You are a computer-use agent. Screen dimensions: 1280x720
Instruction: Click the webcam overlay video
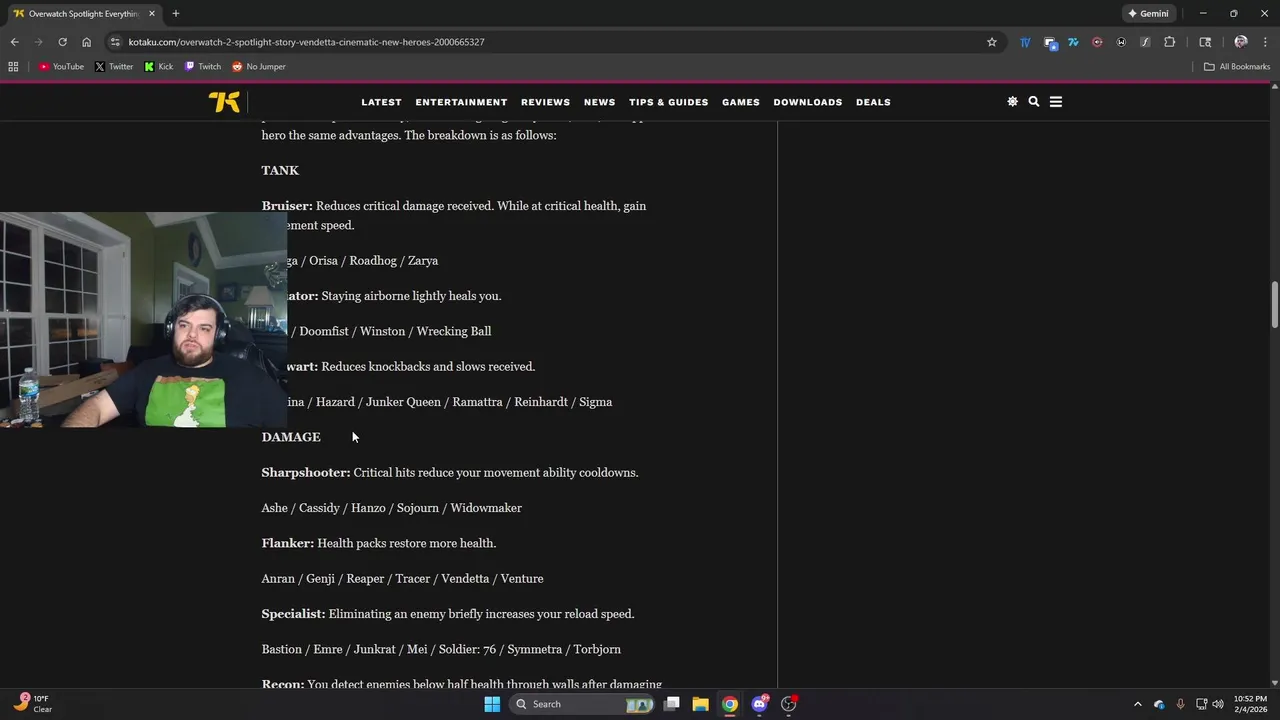tap(143, 320)
